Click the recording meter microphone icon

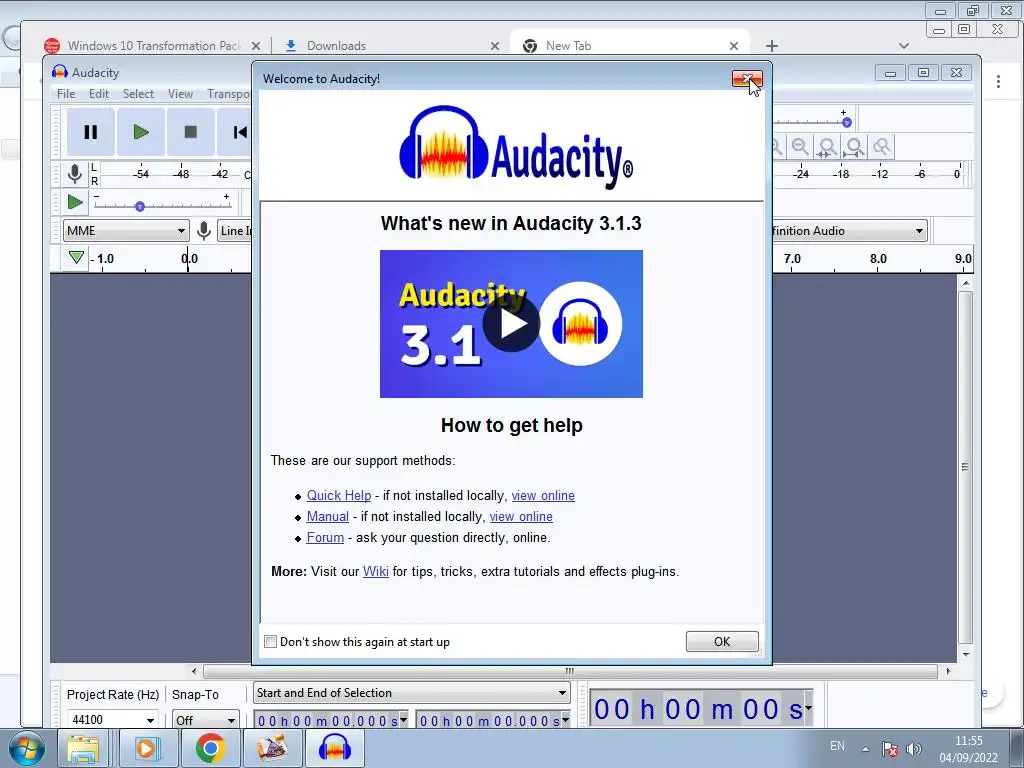(x=74, y=174)
